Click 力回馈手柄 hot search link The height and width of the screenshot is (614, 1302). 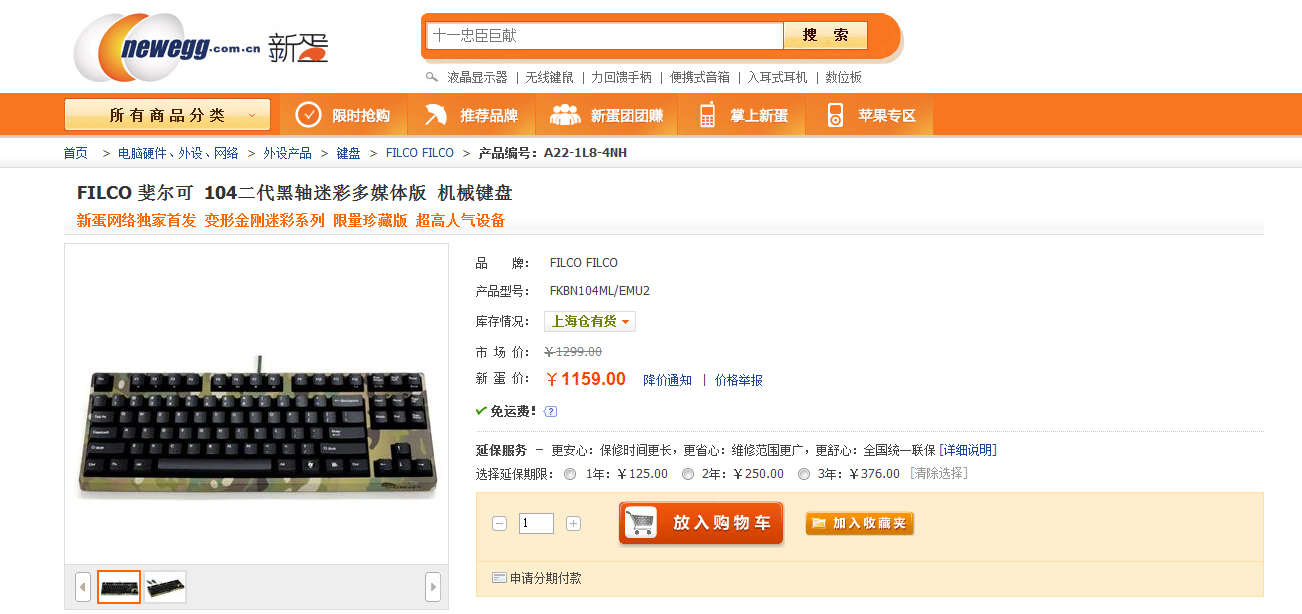click(621, 77)
